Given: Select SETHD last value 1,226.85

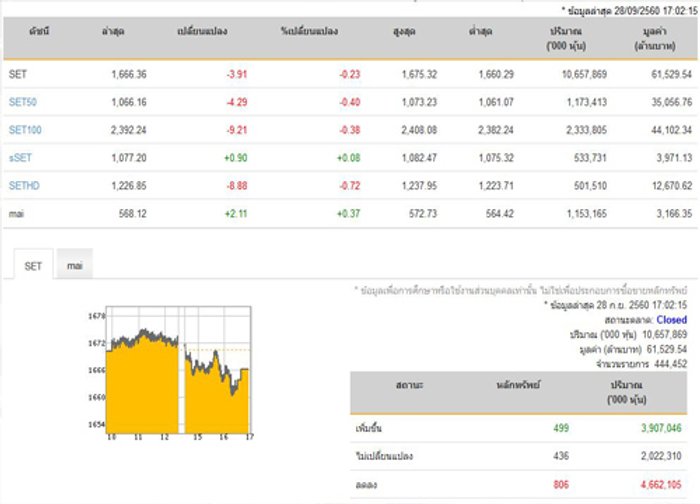Looking at the screenshot, I should click(x=129, y=185).
